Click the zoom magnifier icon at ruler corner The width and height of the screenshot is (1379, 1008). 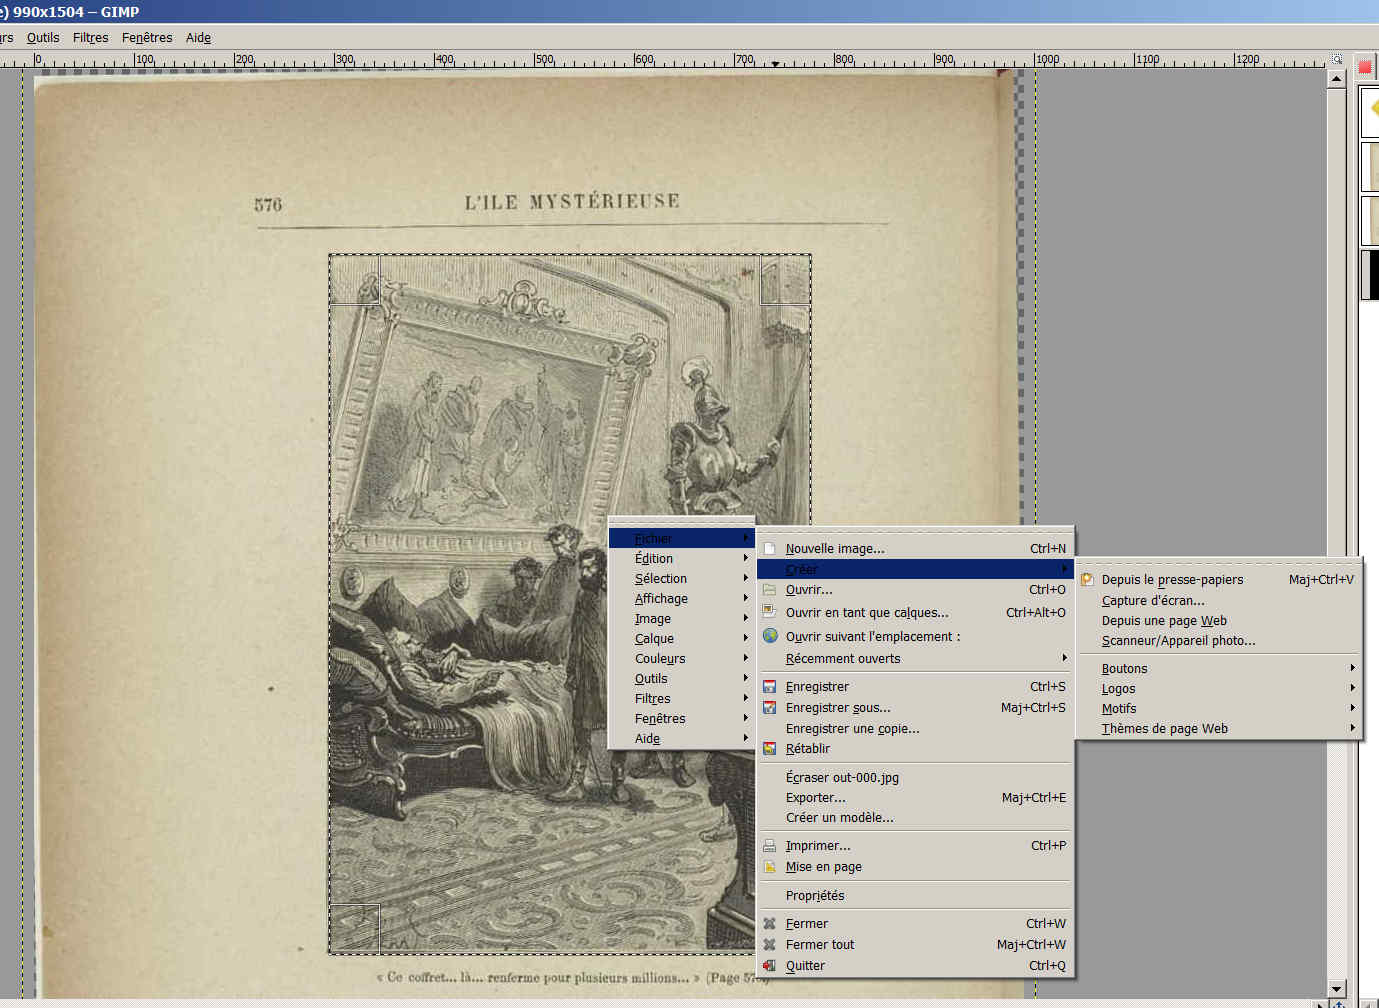tap(1336, 59)
